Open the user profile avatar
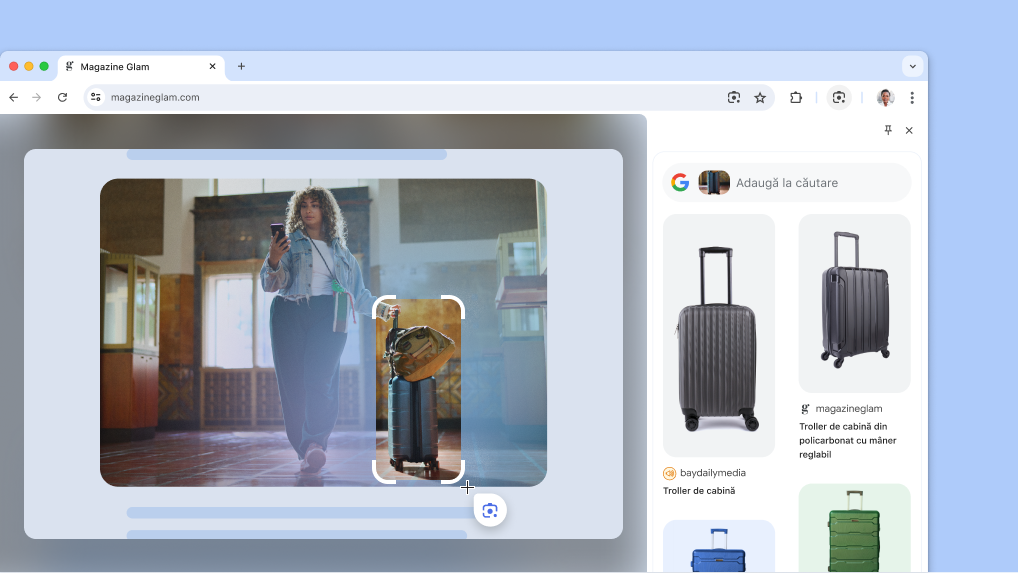This screenshot has height=573, width=1018. pos(886,97)
